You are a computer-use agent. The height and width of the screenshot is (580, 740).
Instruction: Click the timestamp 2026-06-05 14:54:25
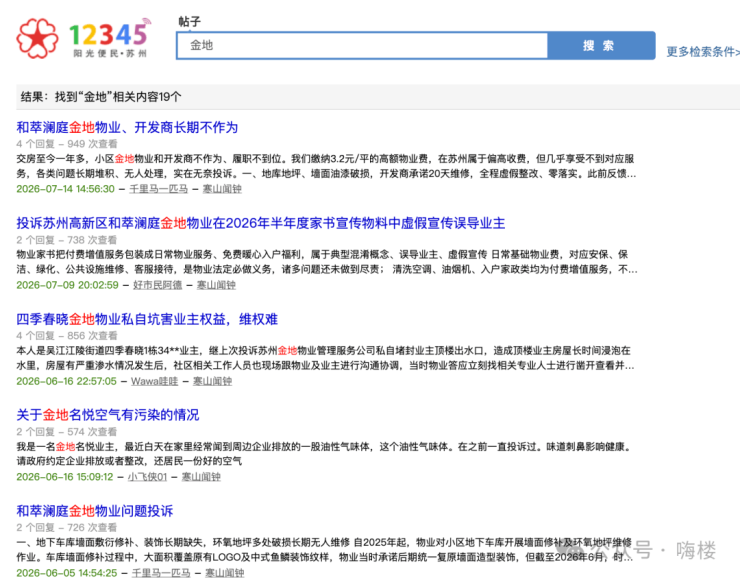click(67, 573)
